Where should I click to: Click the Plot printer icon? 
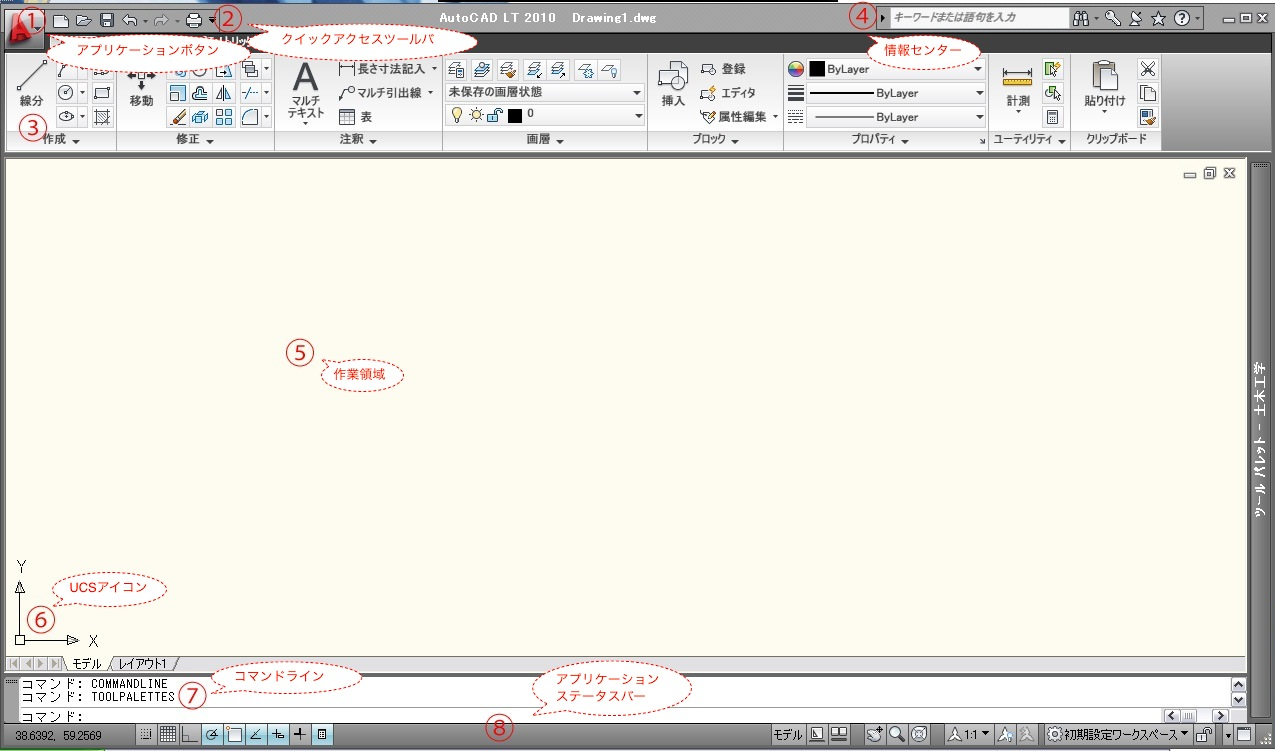click(194, 19)
